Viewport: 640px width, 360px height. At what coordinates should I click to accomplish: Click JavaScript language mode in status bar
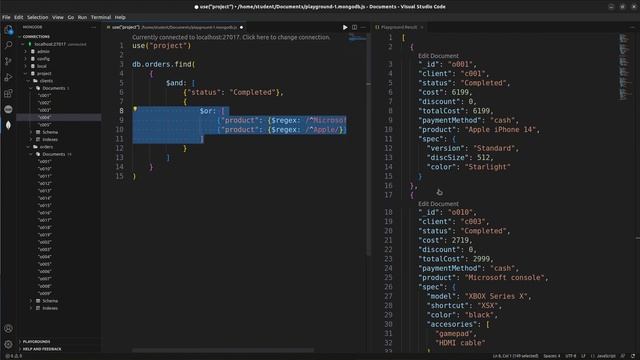[x=606, y=356]
